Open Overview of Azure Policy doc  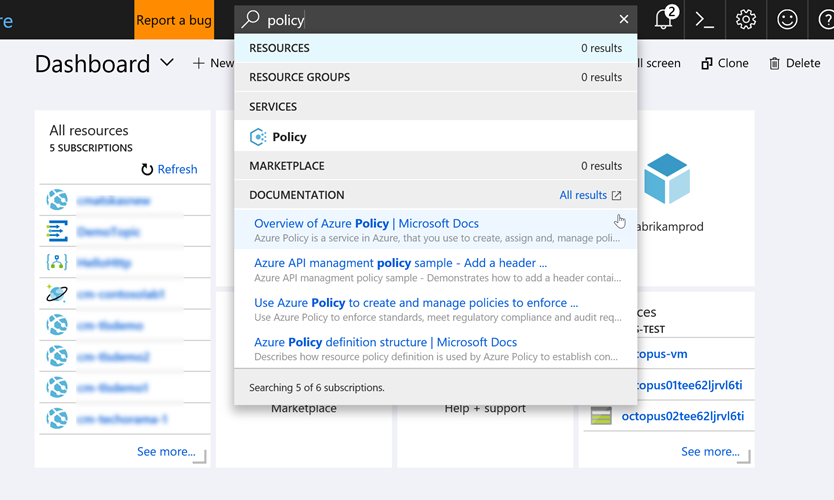pyautogui.click(x=366, y=223)
